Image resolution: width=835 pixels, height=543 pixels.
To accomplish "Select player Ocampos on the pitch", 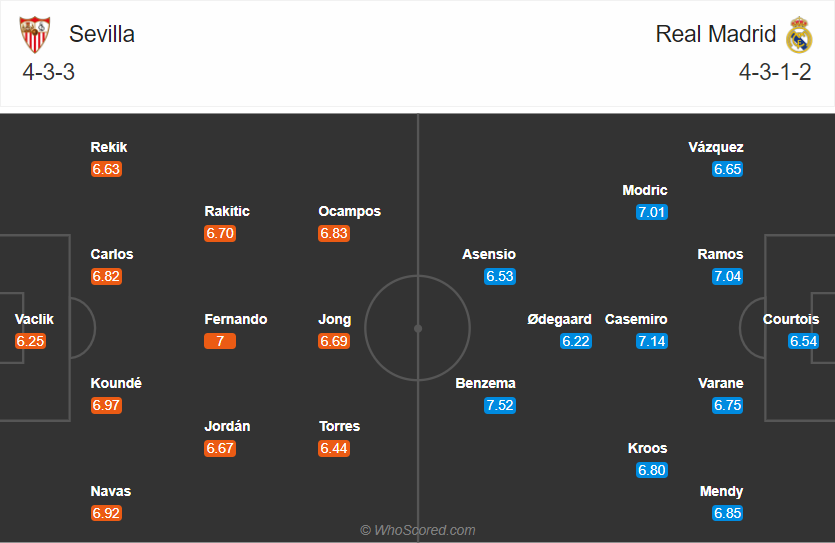I will 349,211.
